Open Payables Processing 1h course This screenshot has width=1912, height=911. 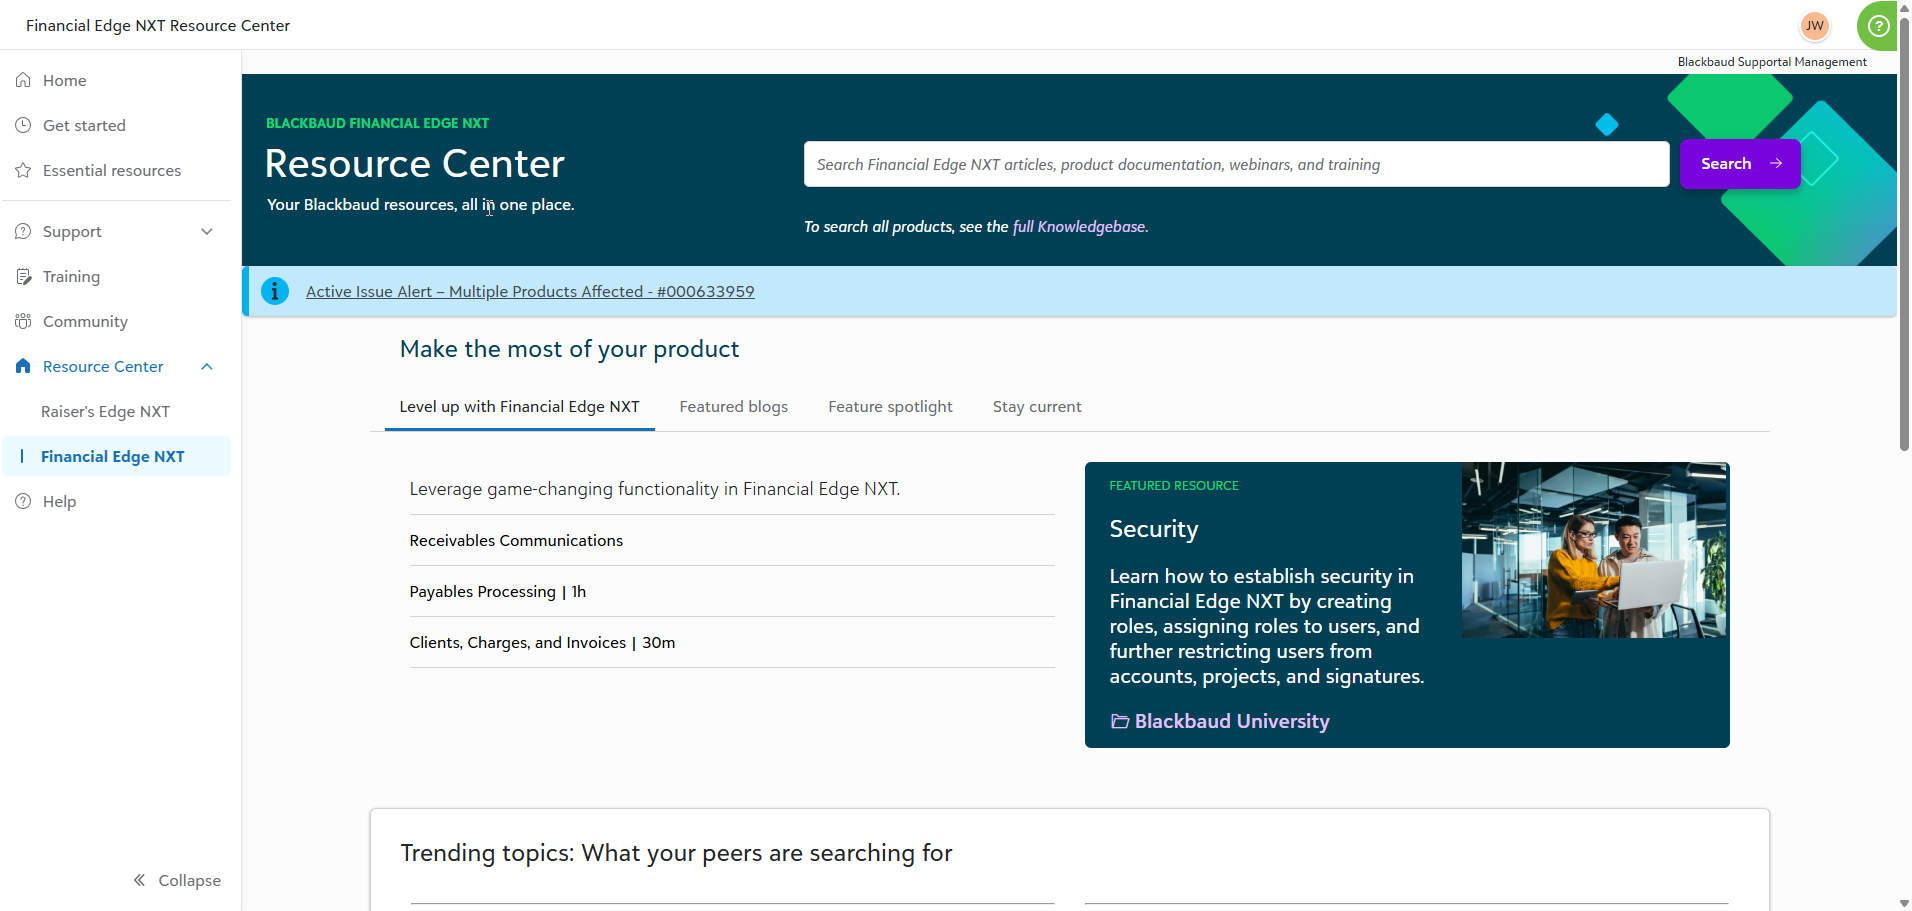(498, 592)
